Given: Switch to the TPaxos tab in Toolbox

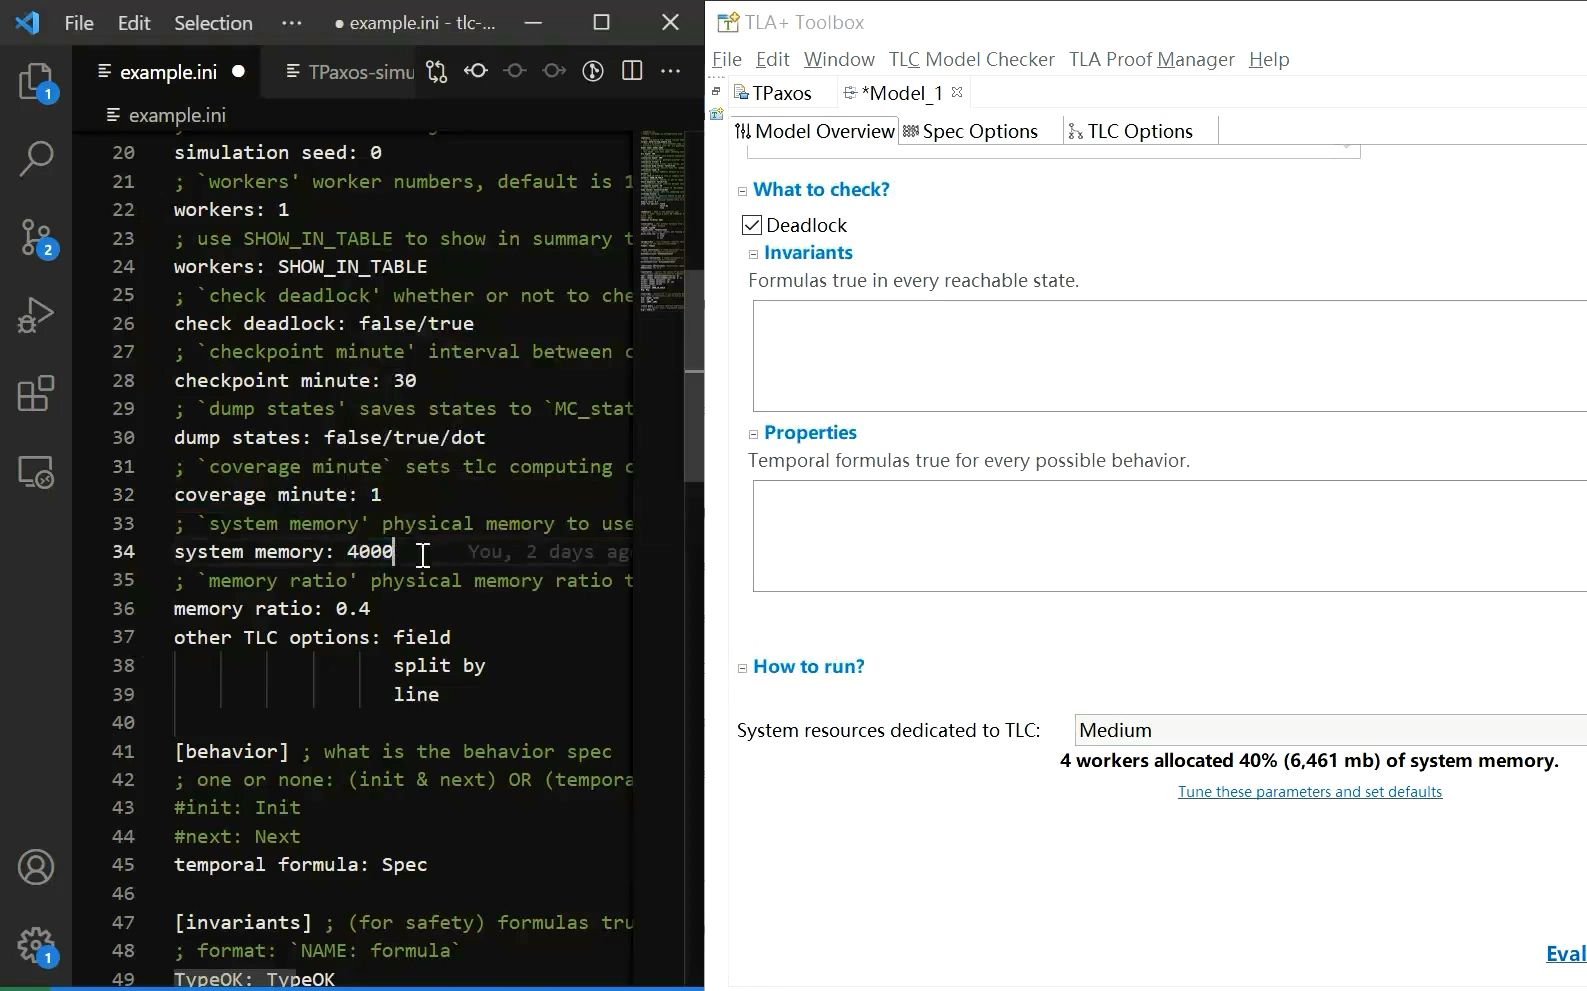Looking at the screenshot, I should click(x=772, y=93).
